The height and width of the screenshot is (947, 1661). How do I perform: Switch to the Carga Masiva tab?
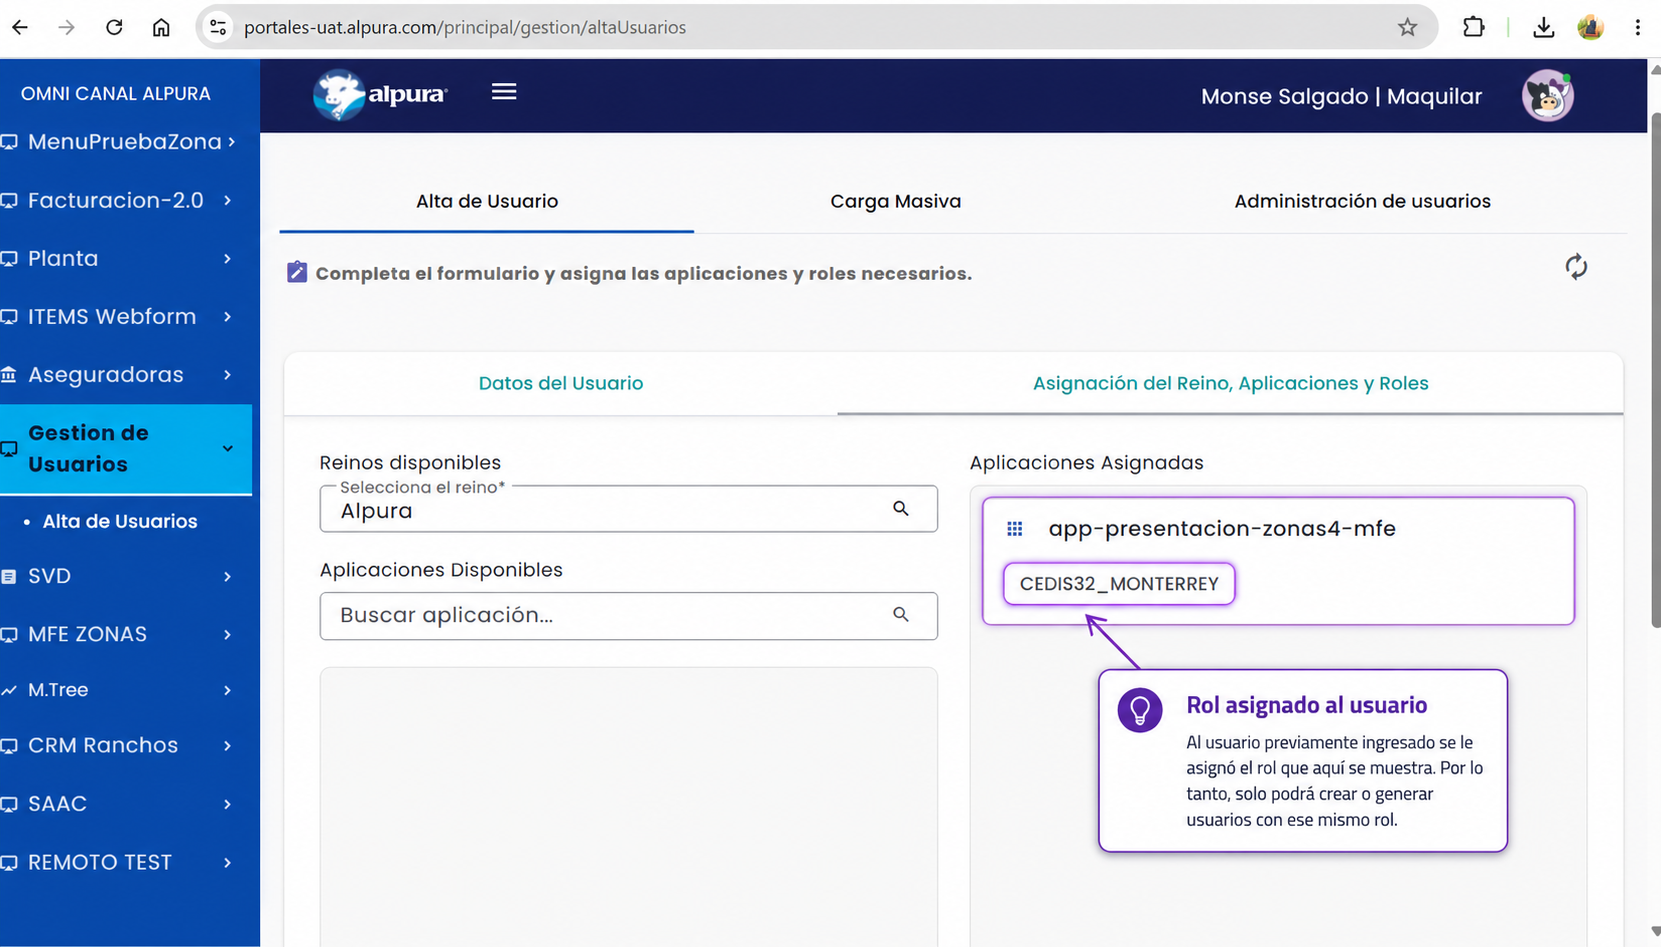[896, 202]
